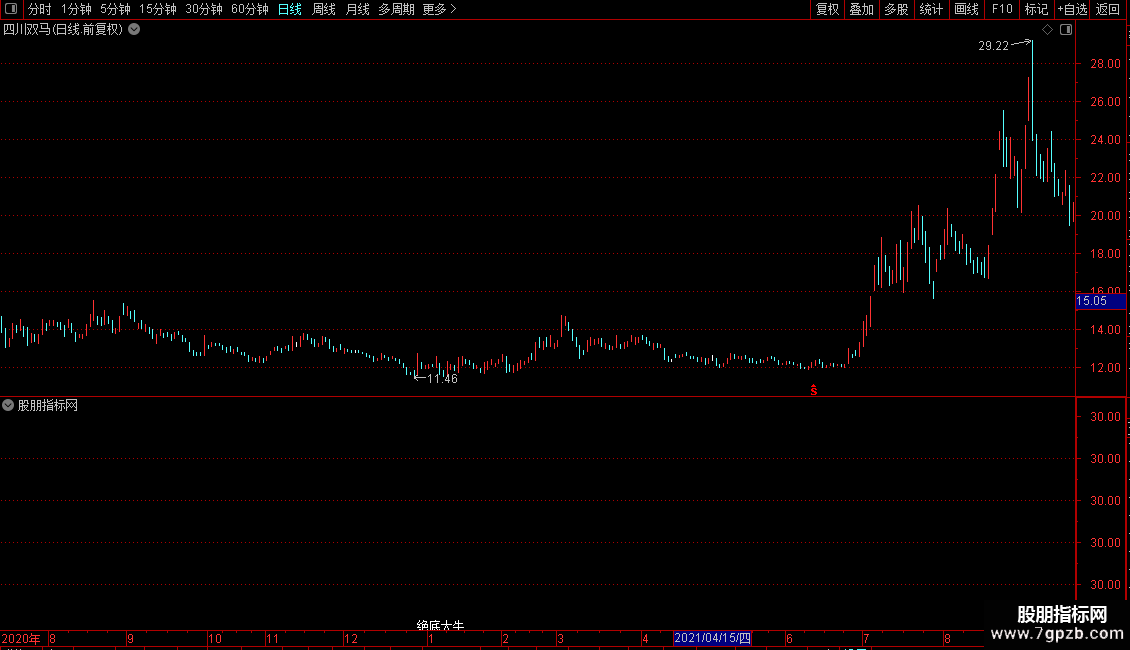1130x650 pixels.
Task: Click the 29.22 high price label
Action: 994,46
